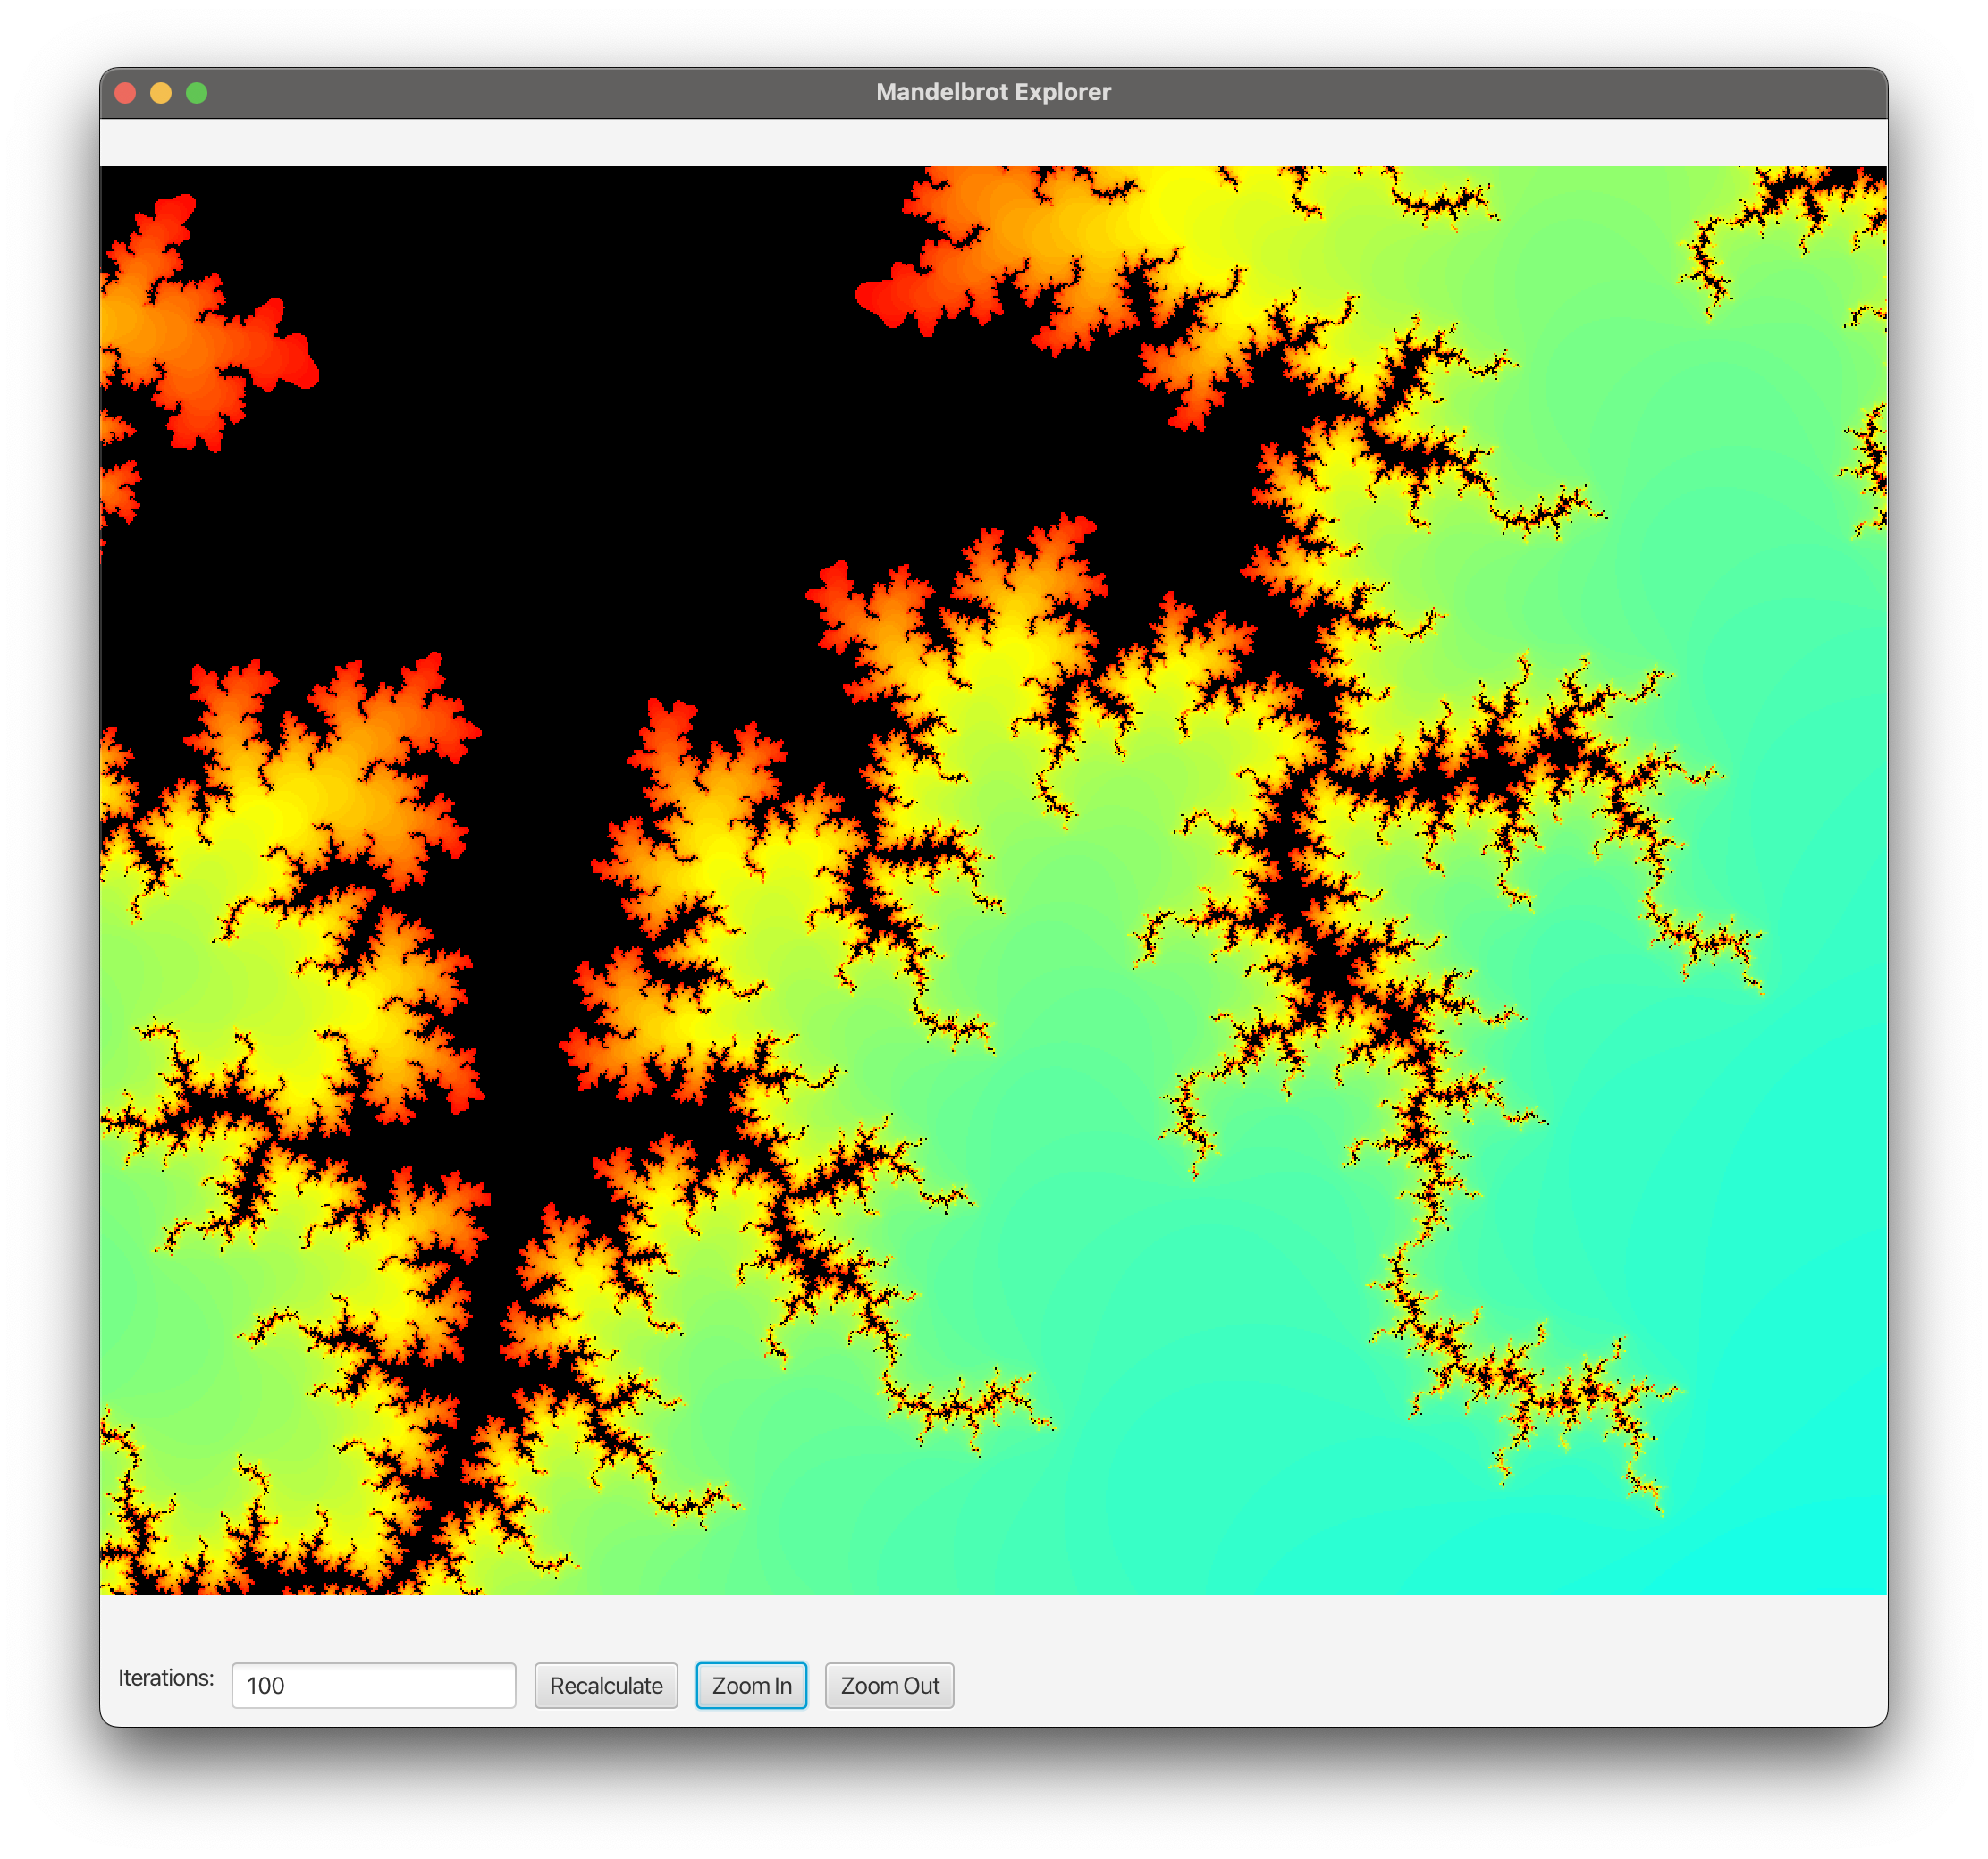
Task: Minimize window with the yellow button
Action: [161, 93]
